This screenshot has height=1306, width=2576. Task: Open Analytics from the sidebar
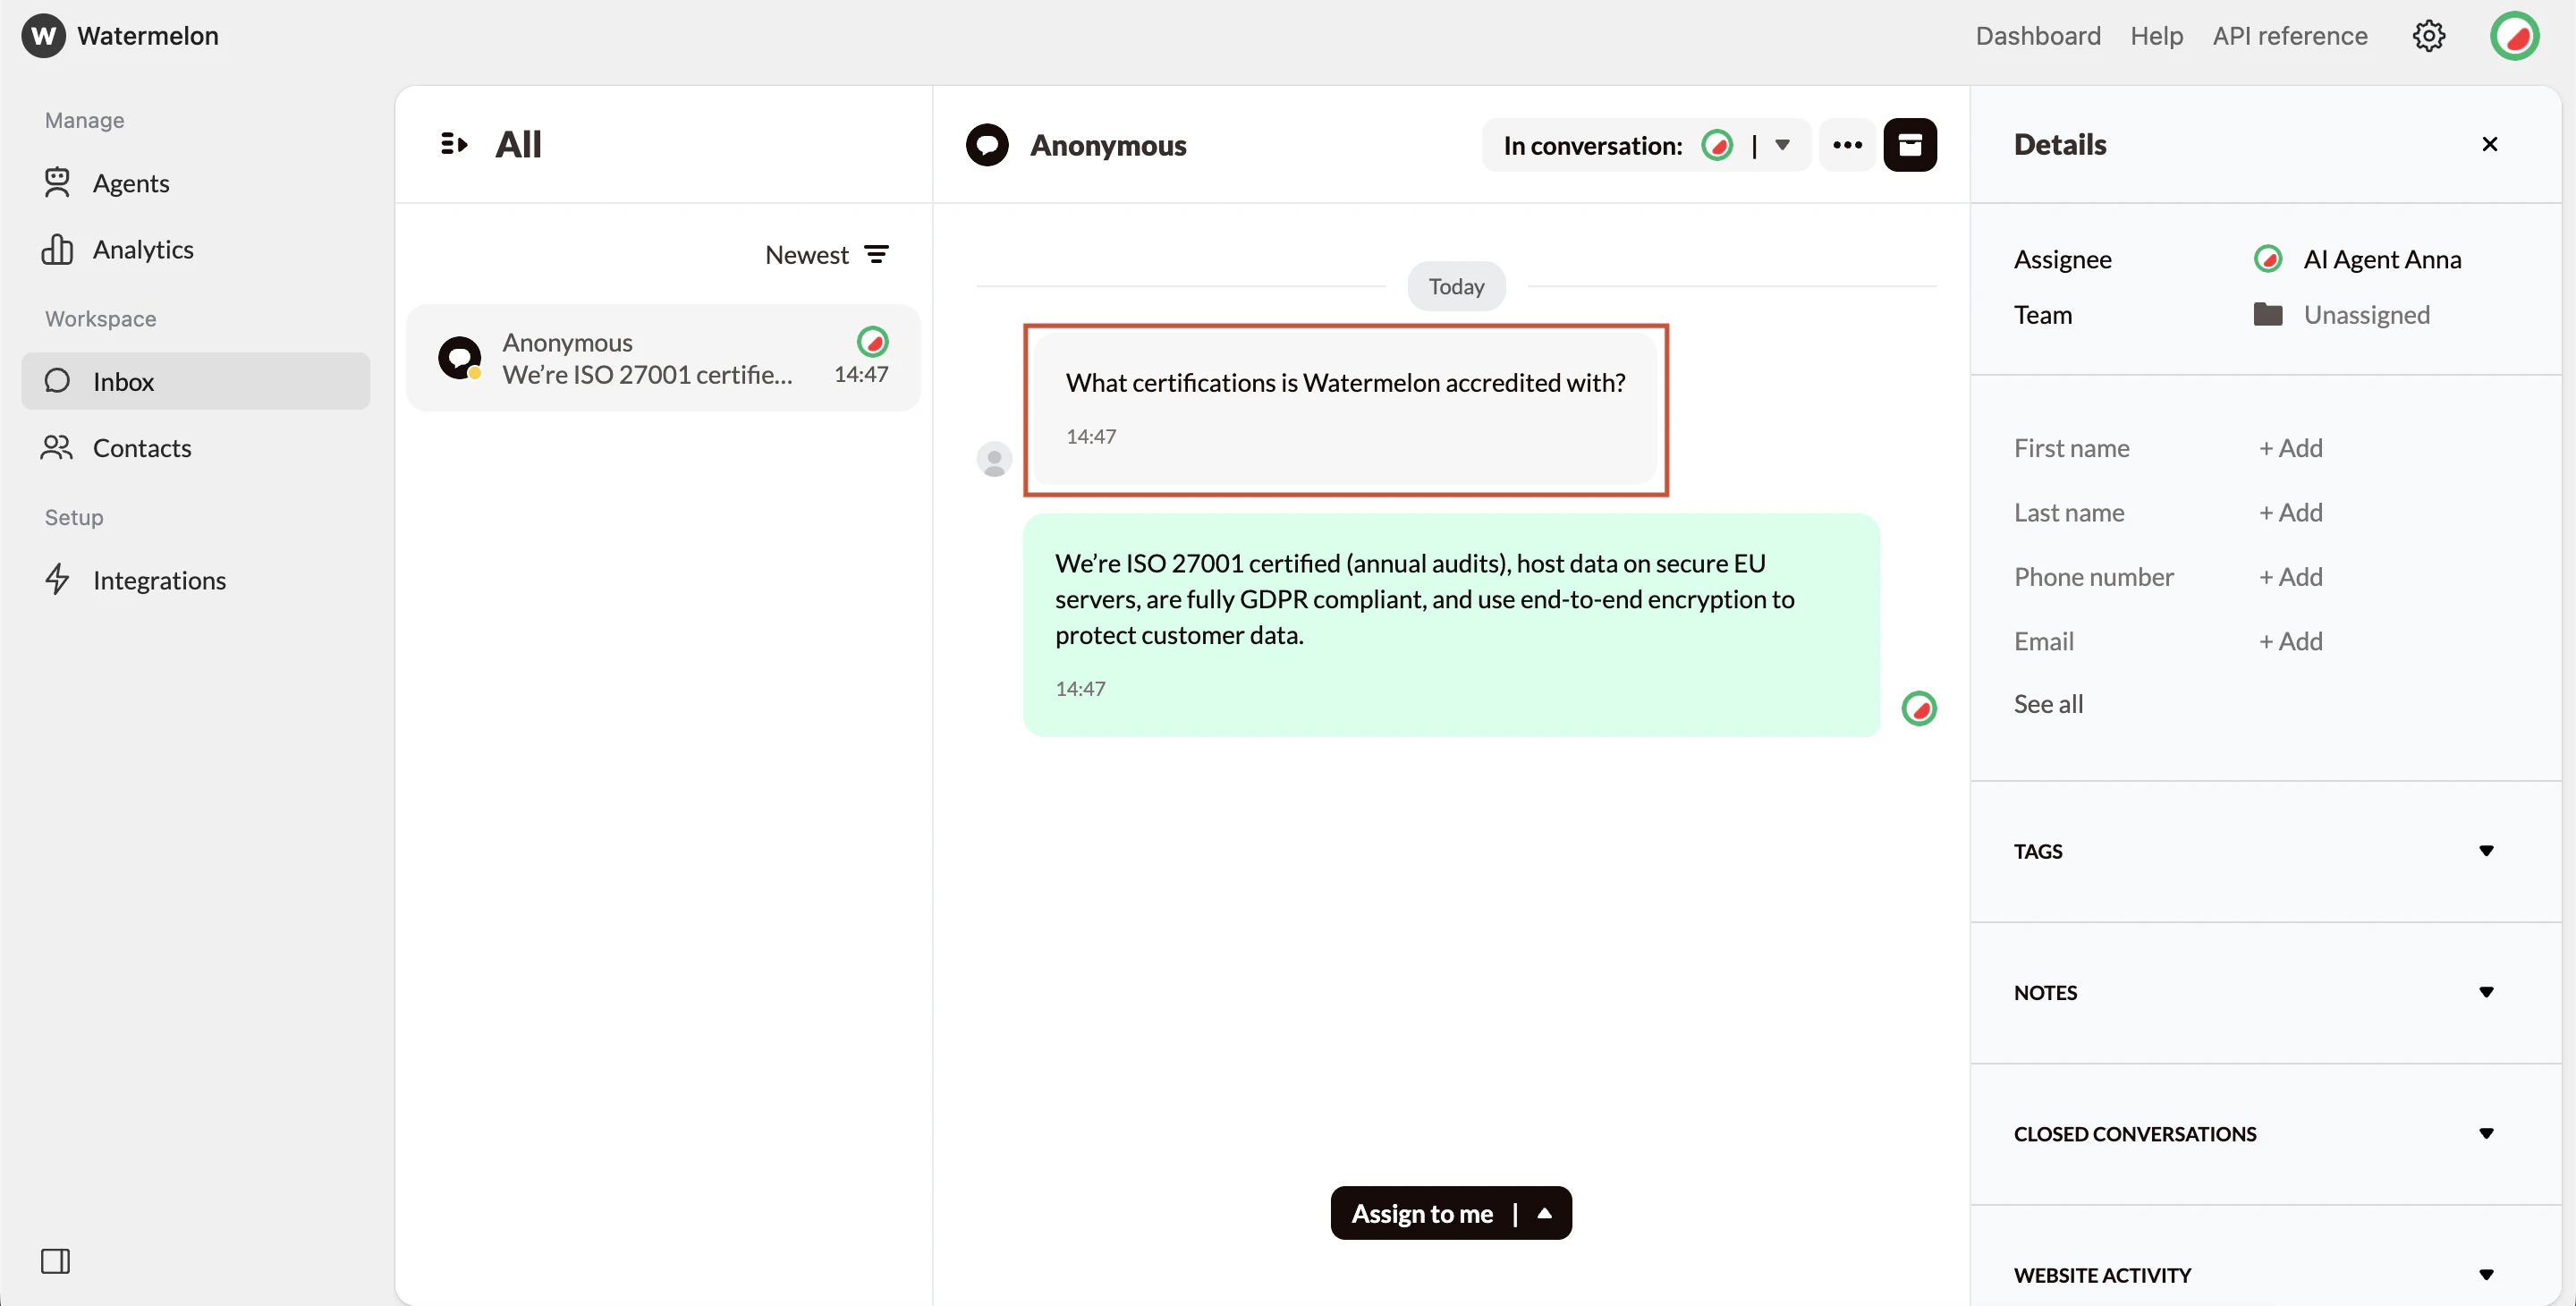pyautogui.click(x=142, y=249)
